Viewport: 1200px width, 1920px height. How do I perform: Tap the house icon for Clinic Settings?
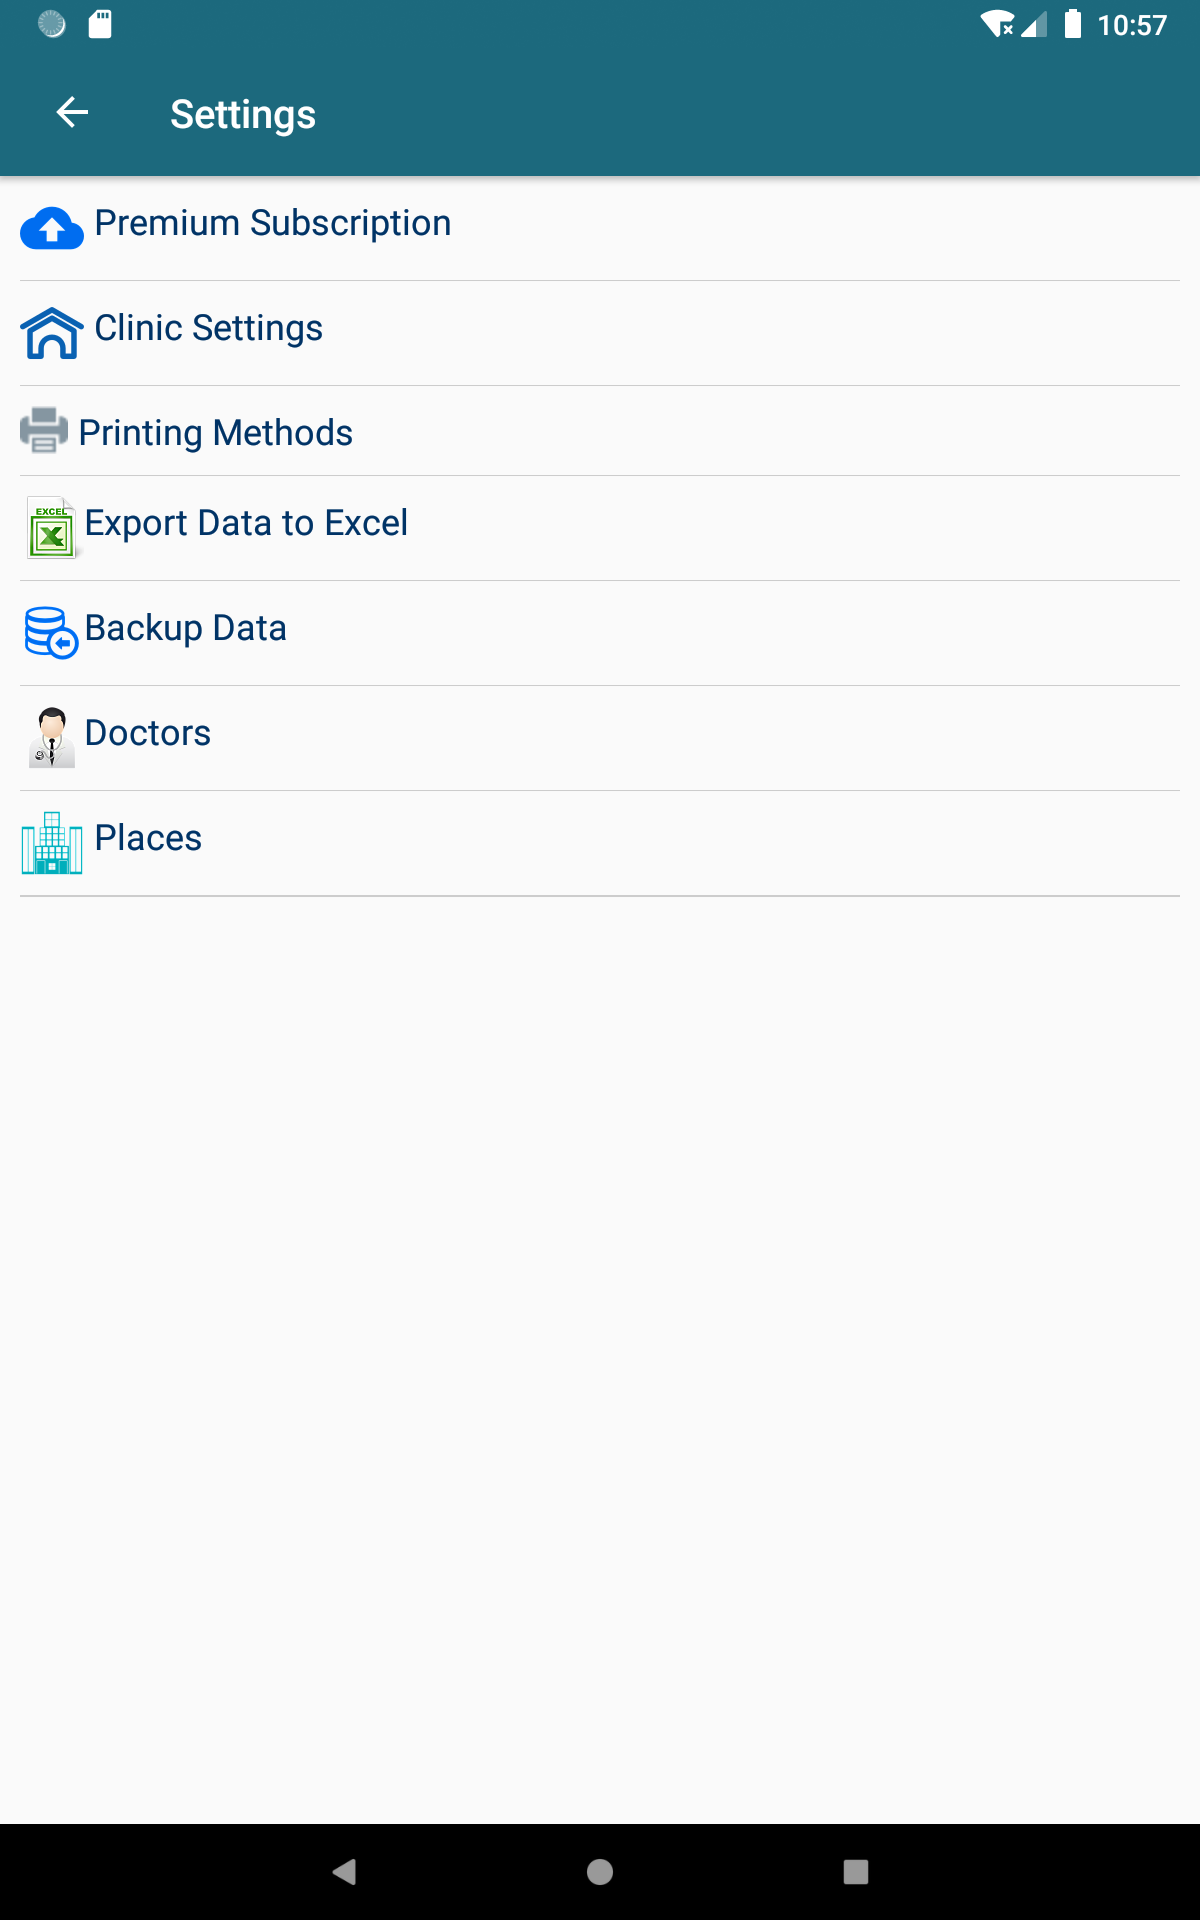pyautogui.click(x=52, y=333)
